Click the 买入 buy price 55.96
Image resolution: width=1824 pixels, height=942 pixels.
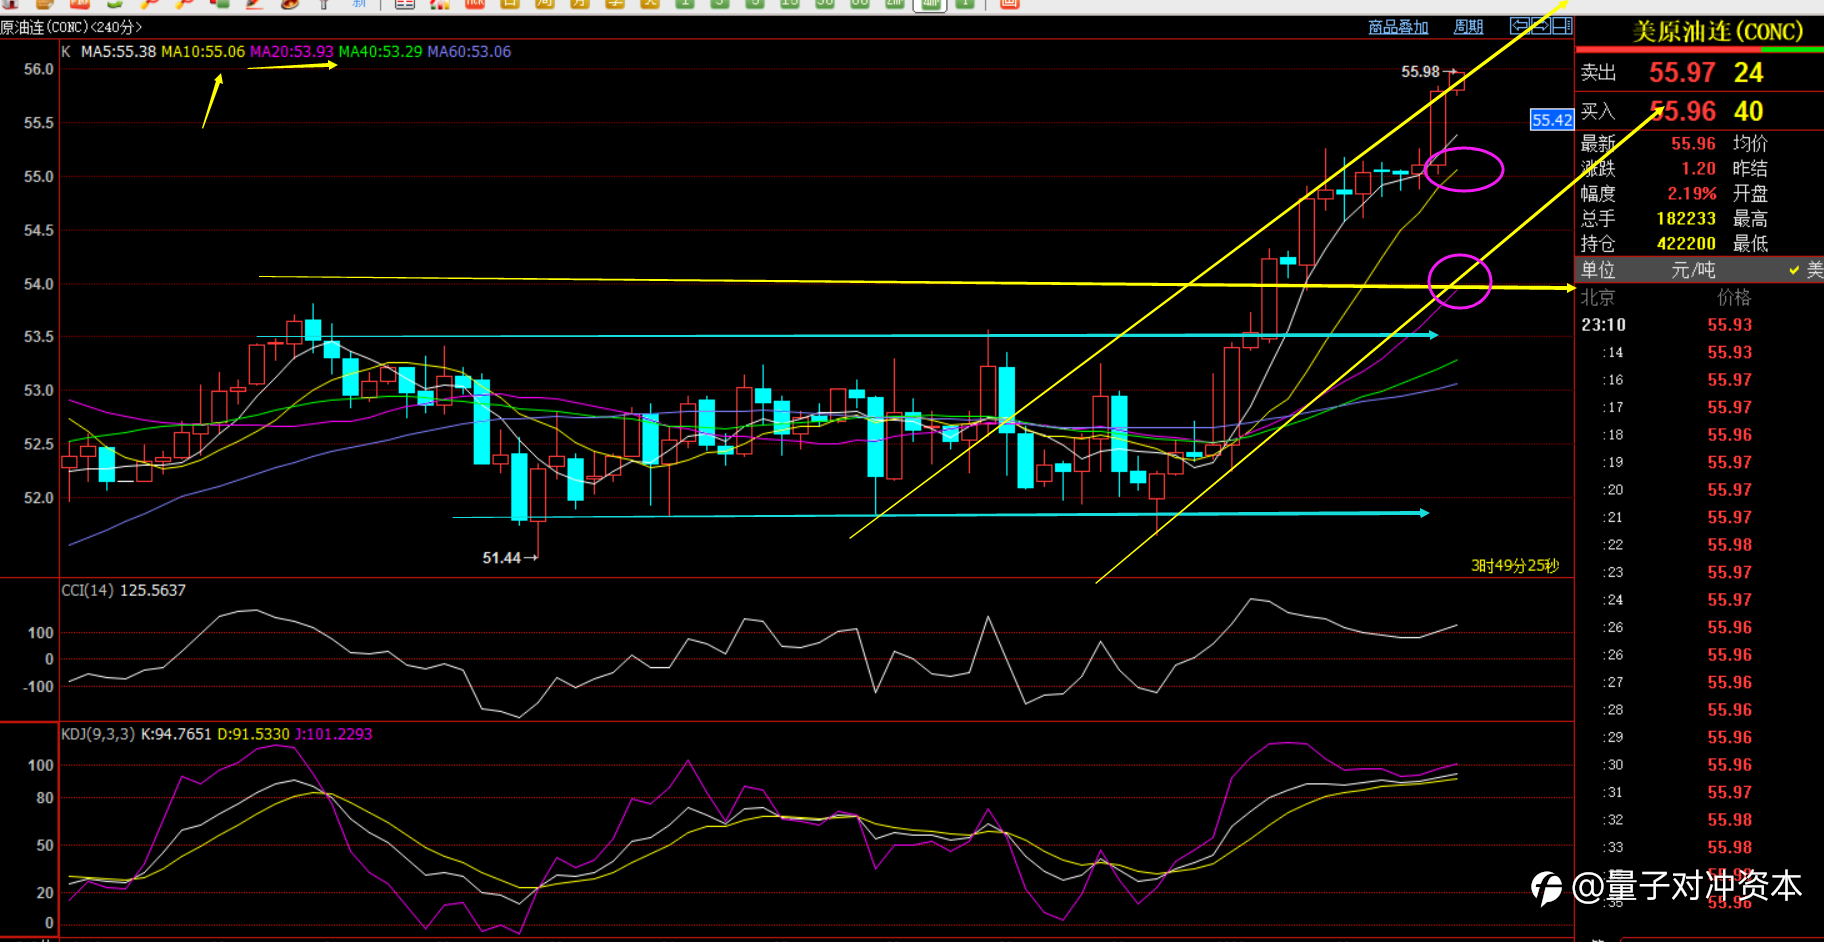coord(1682,112)
